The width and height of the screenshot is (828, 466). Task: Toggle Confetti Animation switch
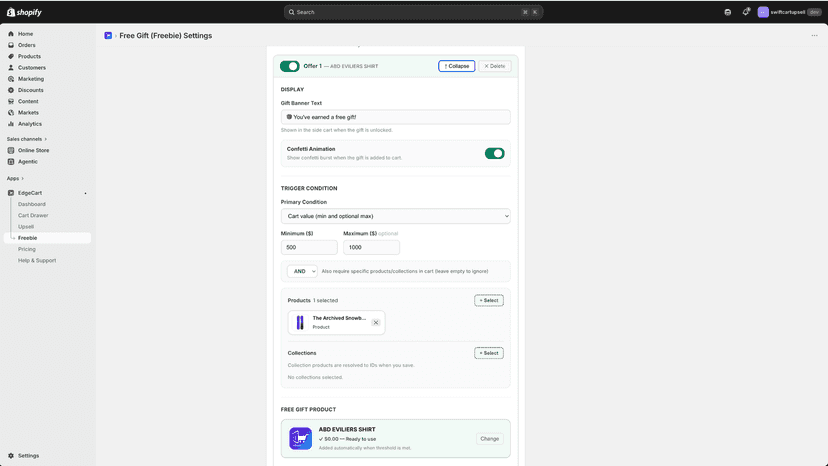click(494, 153)
